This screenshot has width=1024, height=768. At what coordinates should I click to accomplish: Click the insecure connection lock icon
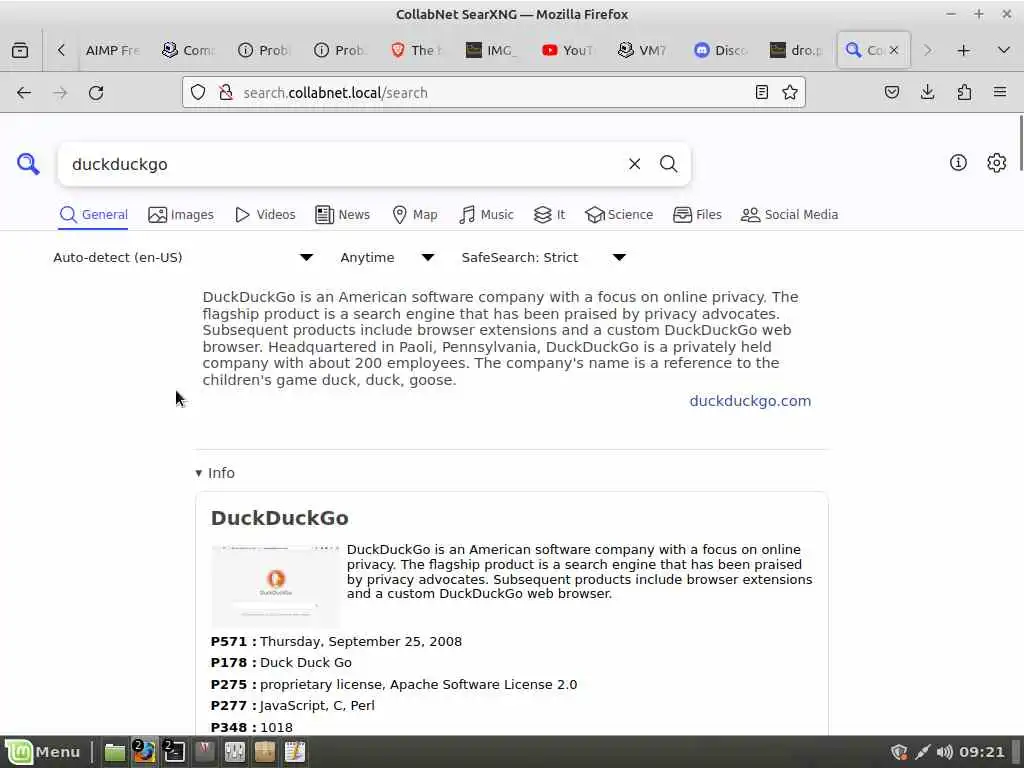pos(226,93)
